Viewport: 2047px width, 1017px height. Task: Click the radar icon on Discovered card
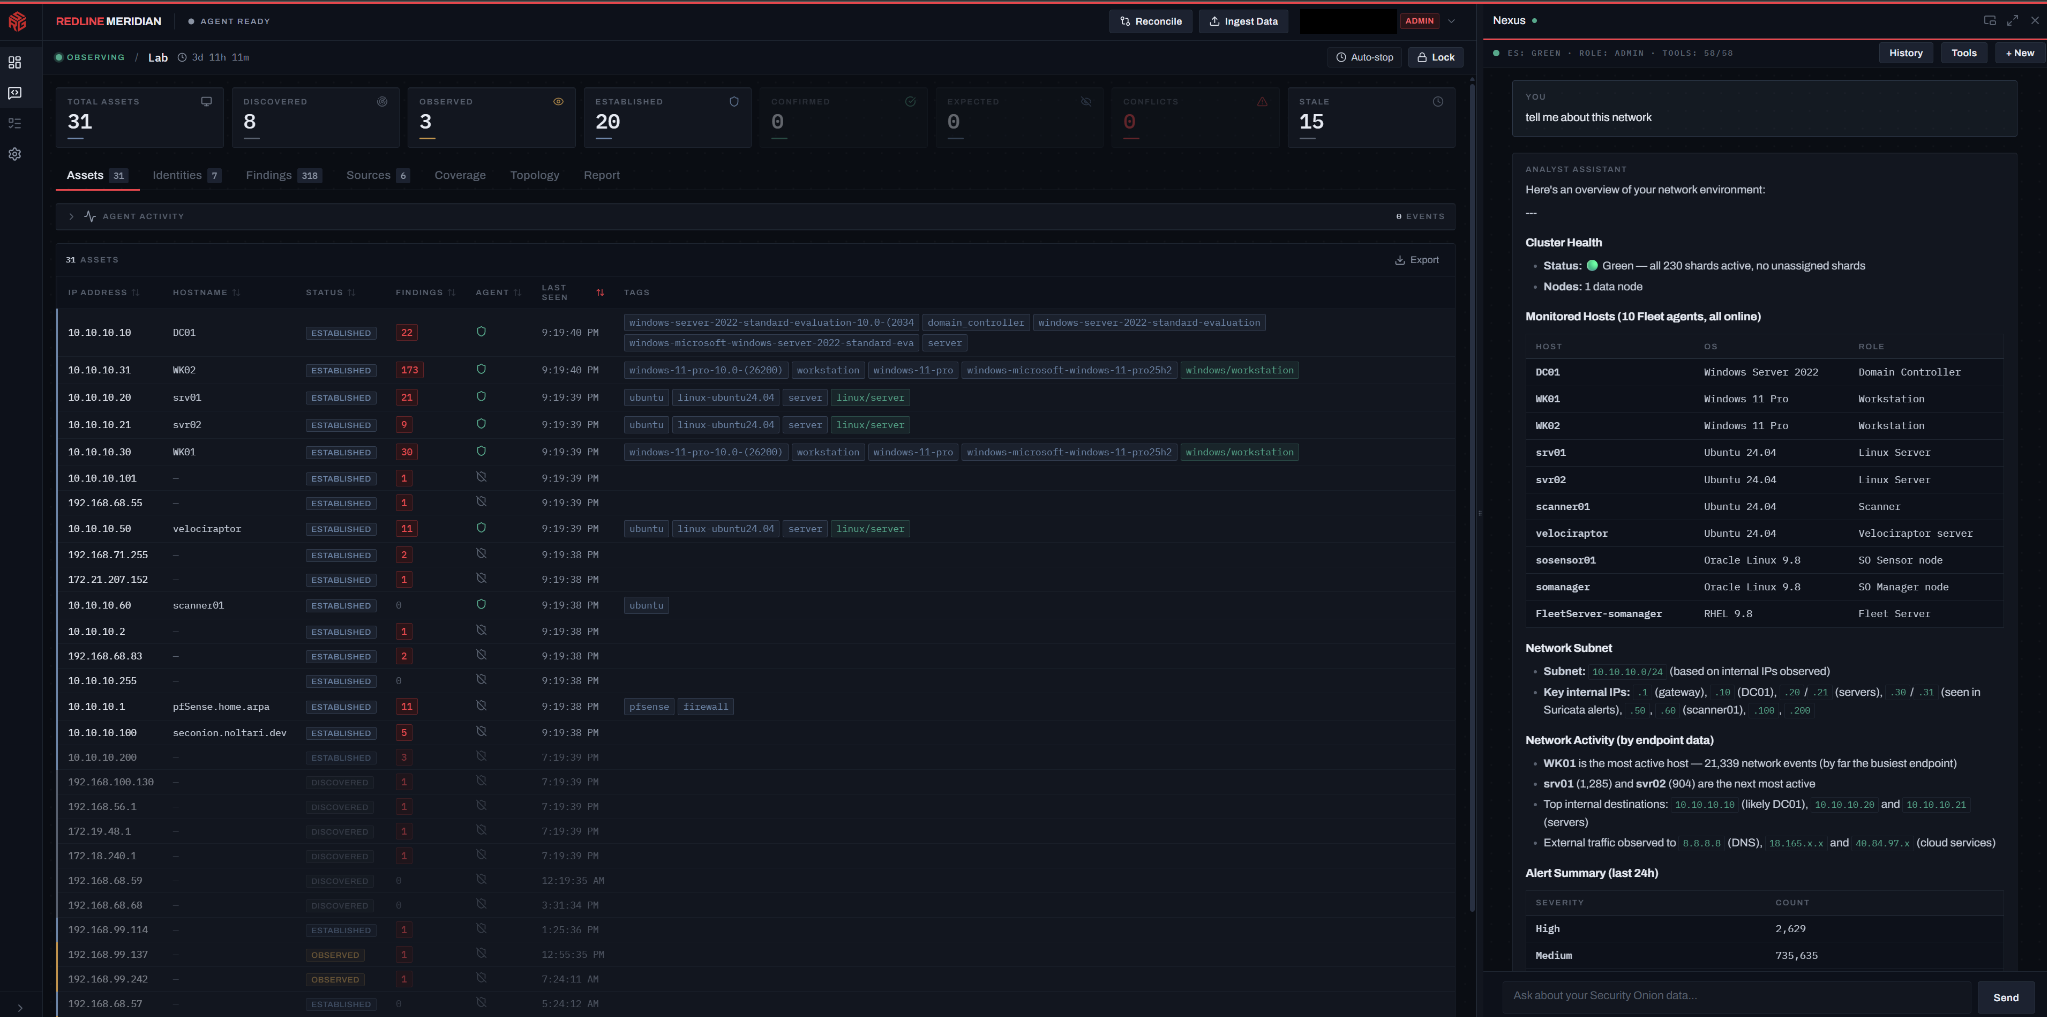coord(382,101)
